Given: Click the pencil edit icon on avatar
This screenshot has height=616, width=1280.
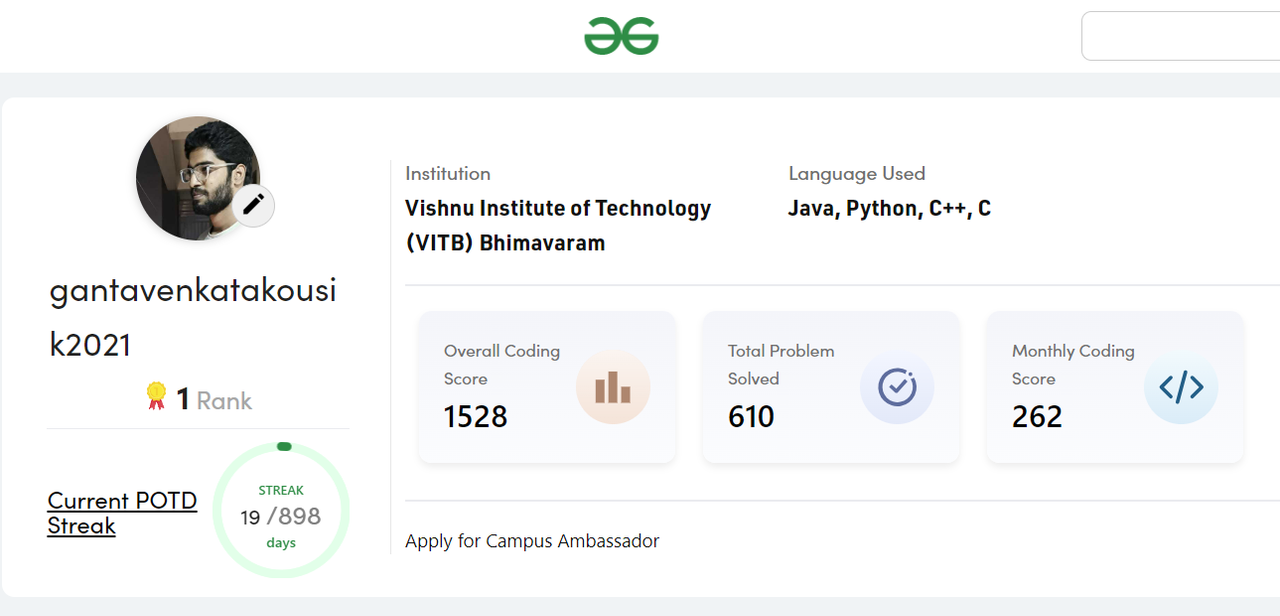Looking at the screenshot, I should point(254,205).
